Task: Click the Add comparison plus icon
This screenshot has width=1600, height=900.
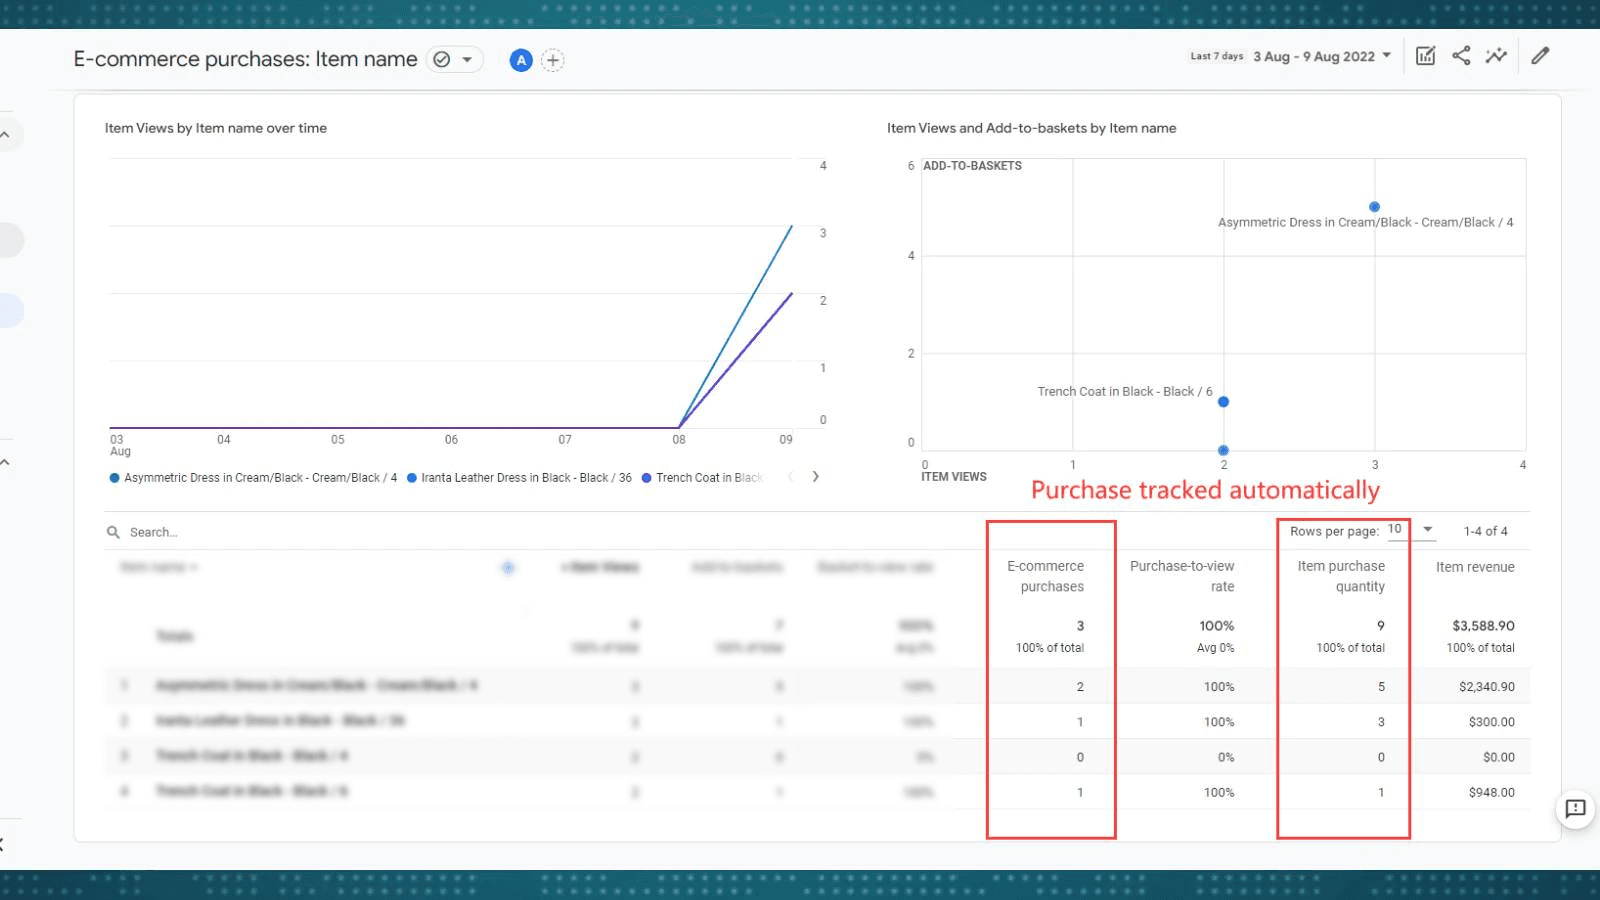Action: [x=552, y=60]
